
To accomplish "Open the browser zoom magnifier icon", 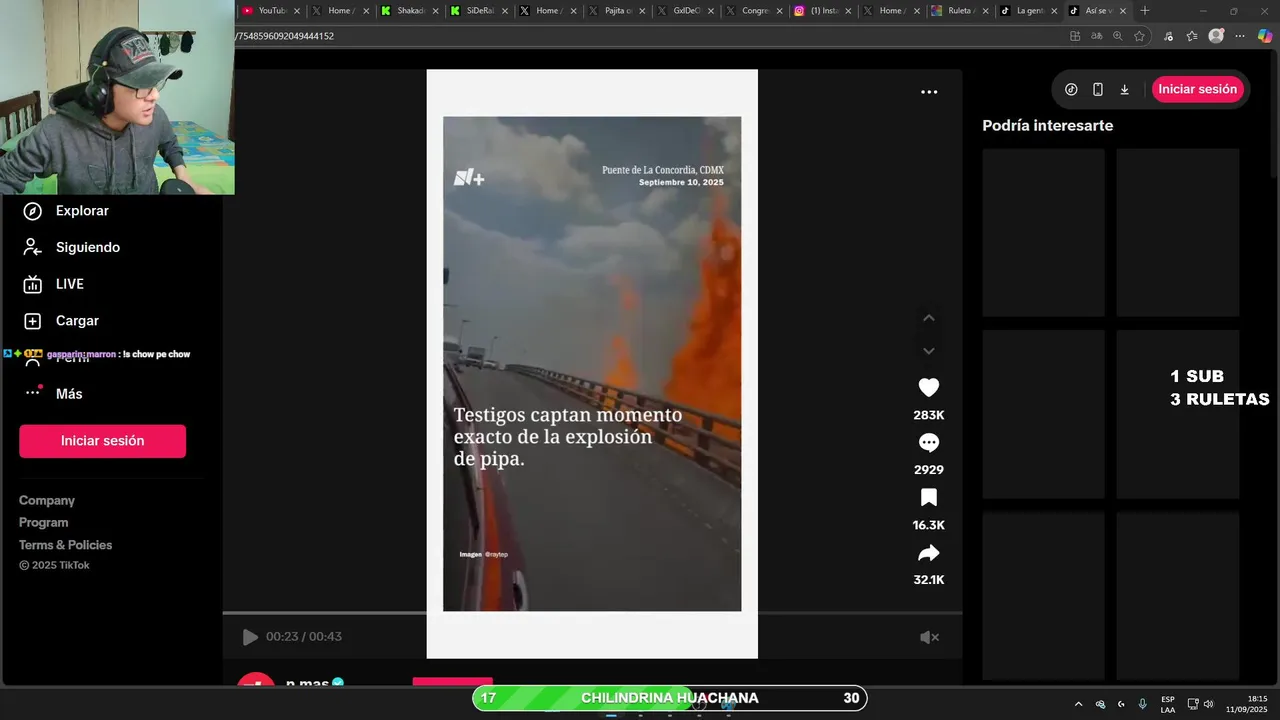I will coord(1118,36).
